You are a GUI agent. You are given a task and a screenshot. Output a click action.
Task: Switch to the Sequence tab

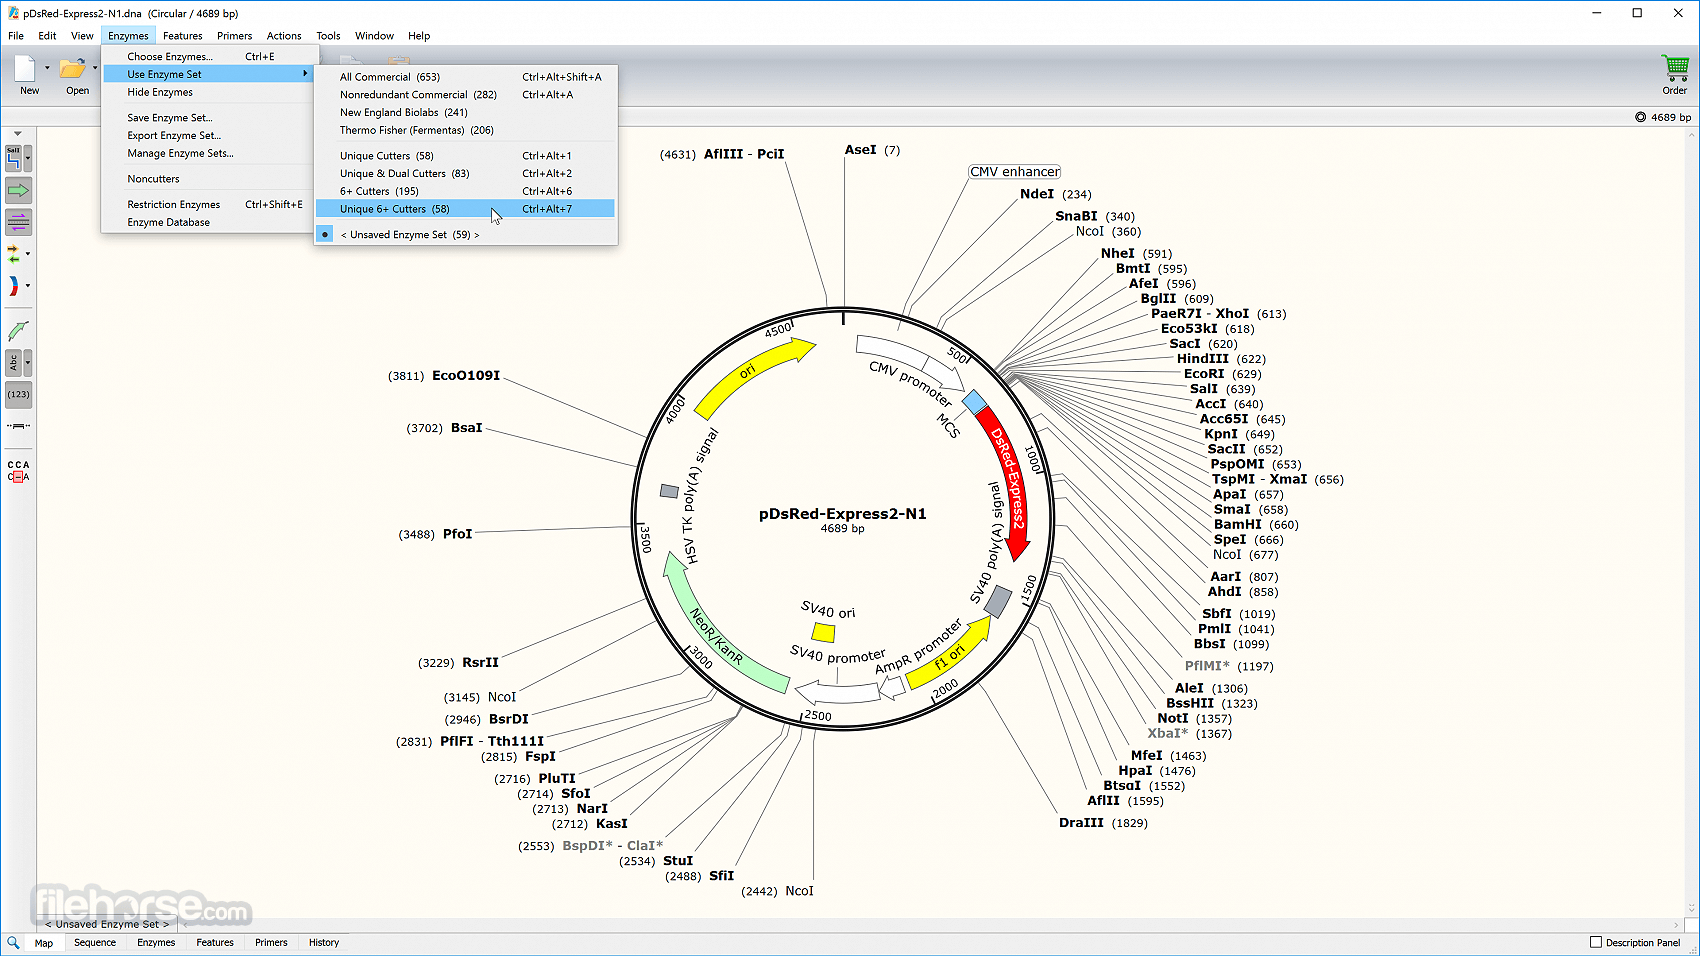tap(95, 942)
